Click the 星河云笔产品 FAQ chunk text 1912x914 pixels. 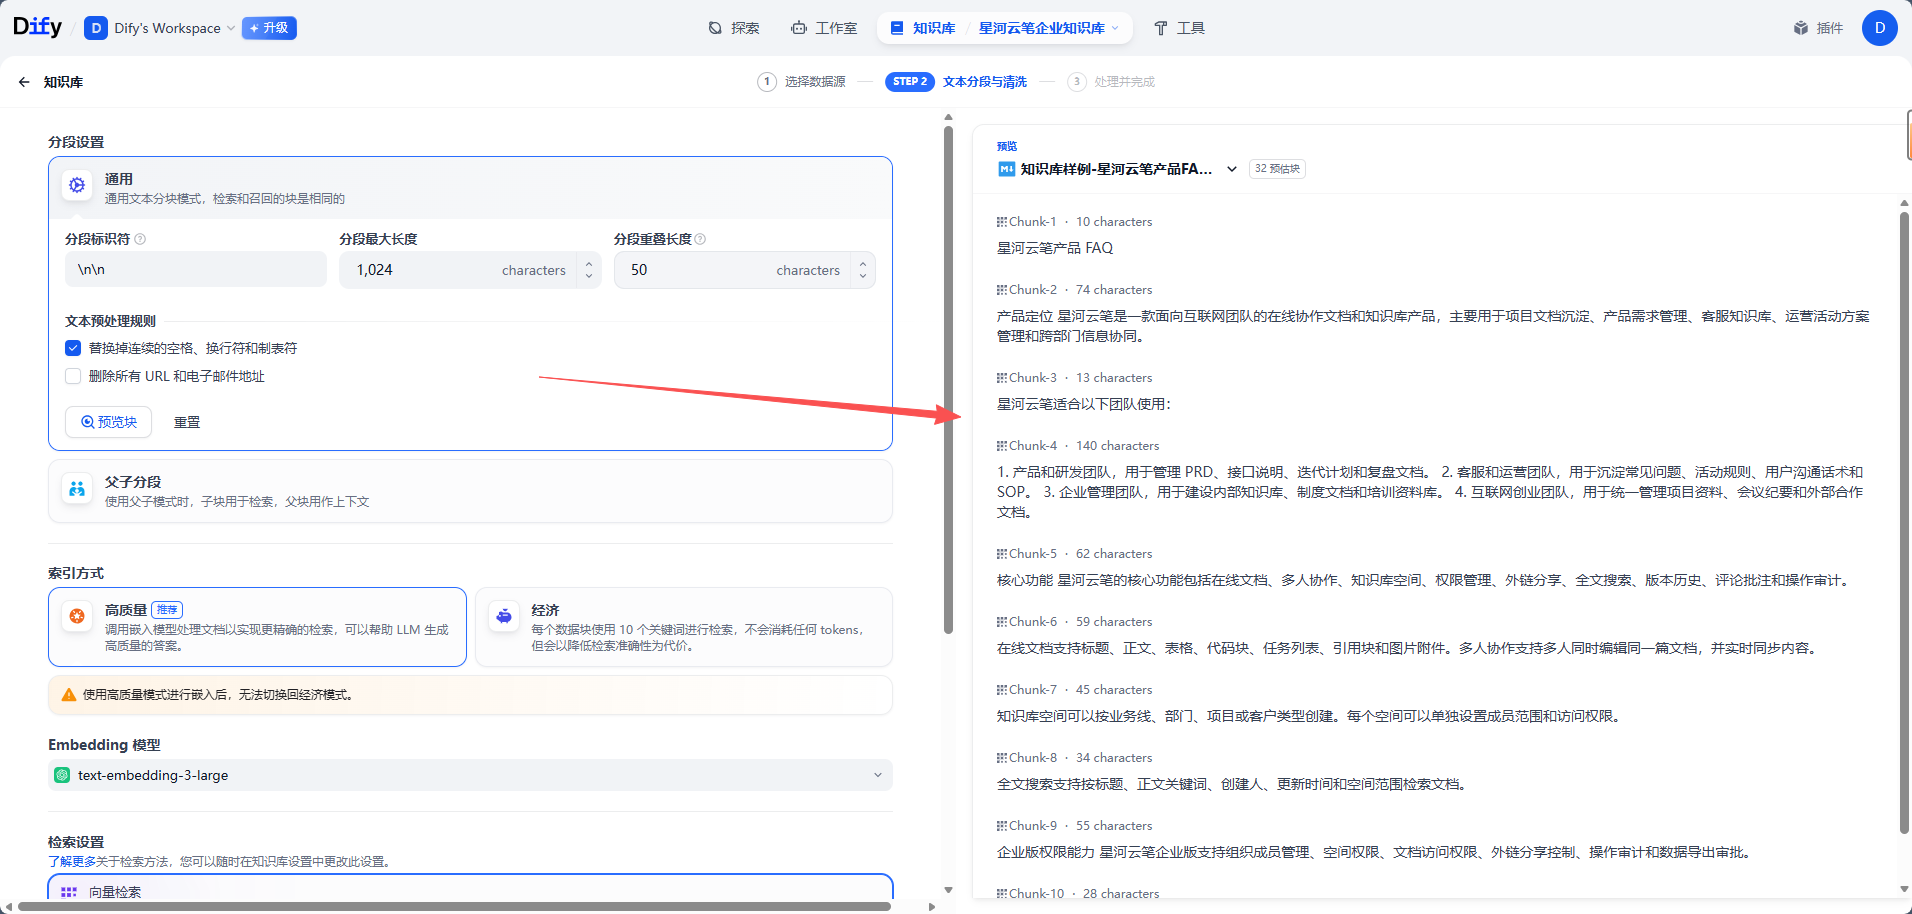[x=1055, y=248]
